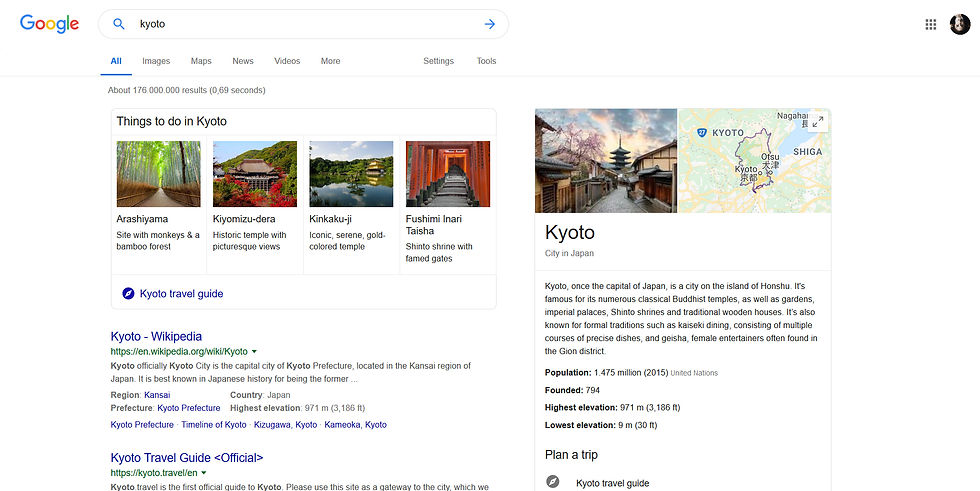
Task: Open the Kameoka, Kyoto sitelink
Action: pyautogui.click(x=356, y=425)
